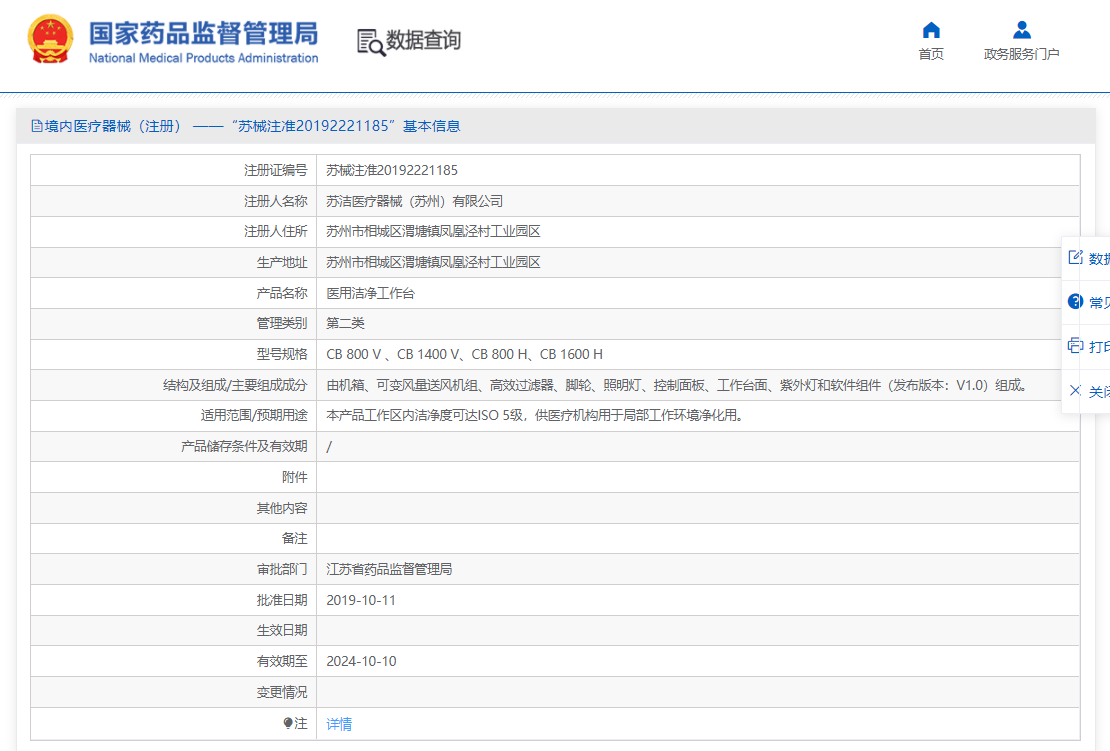Viewport: 1110px width, 751px height.
Task: Click the 国家药品监督管理局 site title
Action: [x=203, y=34]
